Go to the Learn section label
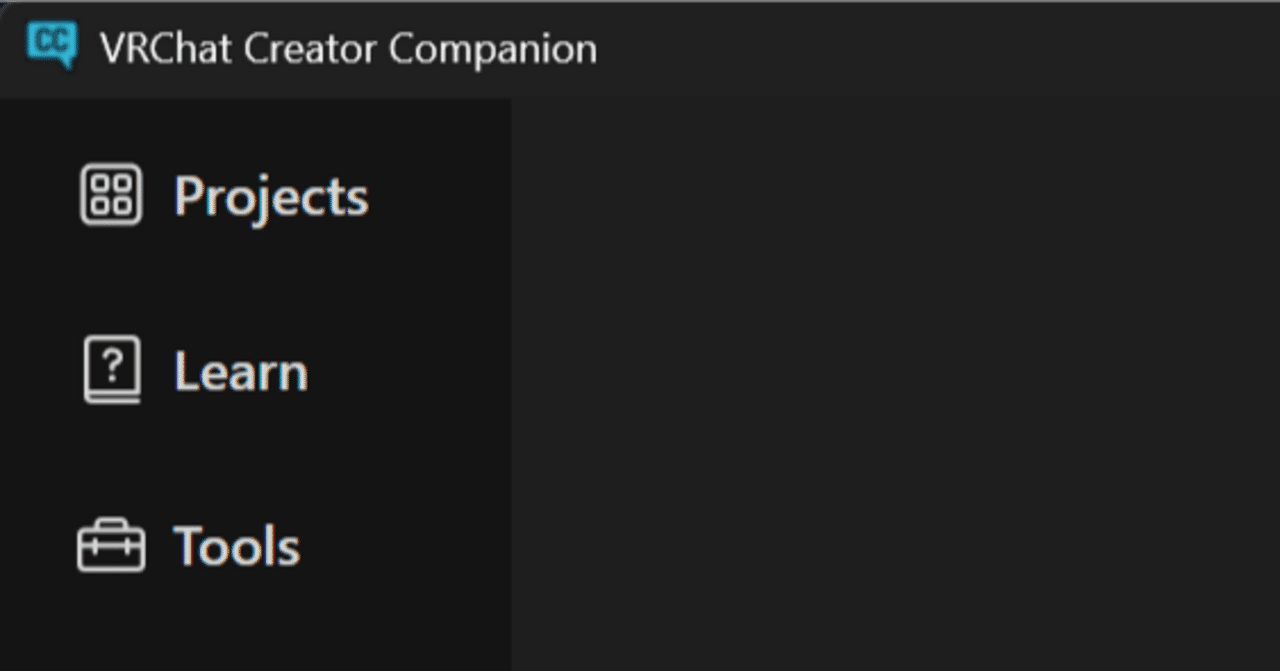The width and height of the screenshot is (1280, 671). pos(241,372)
